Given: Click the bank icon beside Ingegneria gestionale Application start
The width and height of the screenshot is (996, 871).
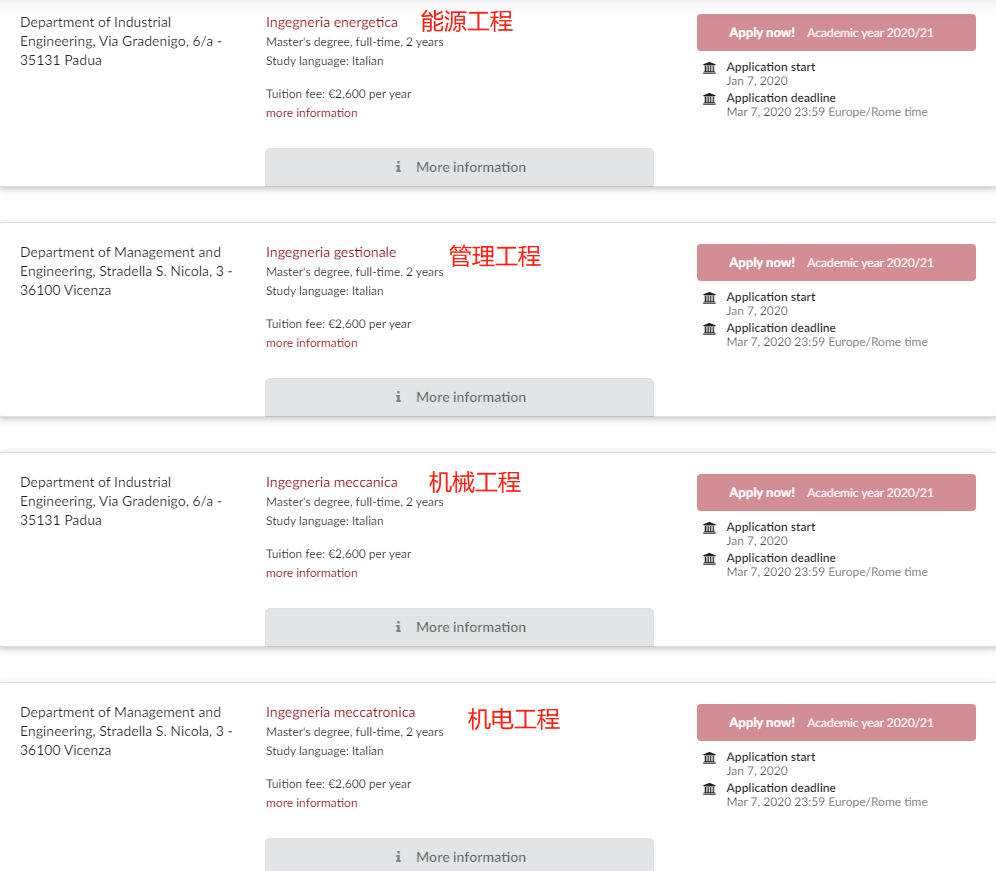Looking at the screenshot, I should [x=710, y=298].
